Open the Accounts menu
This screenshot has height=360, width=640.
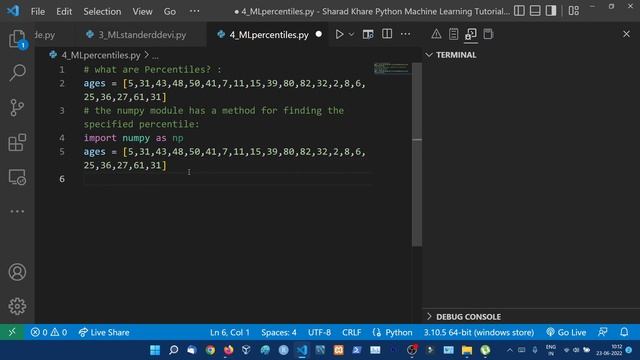[17, 272]
